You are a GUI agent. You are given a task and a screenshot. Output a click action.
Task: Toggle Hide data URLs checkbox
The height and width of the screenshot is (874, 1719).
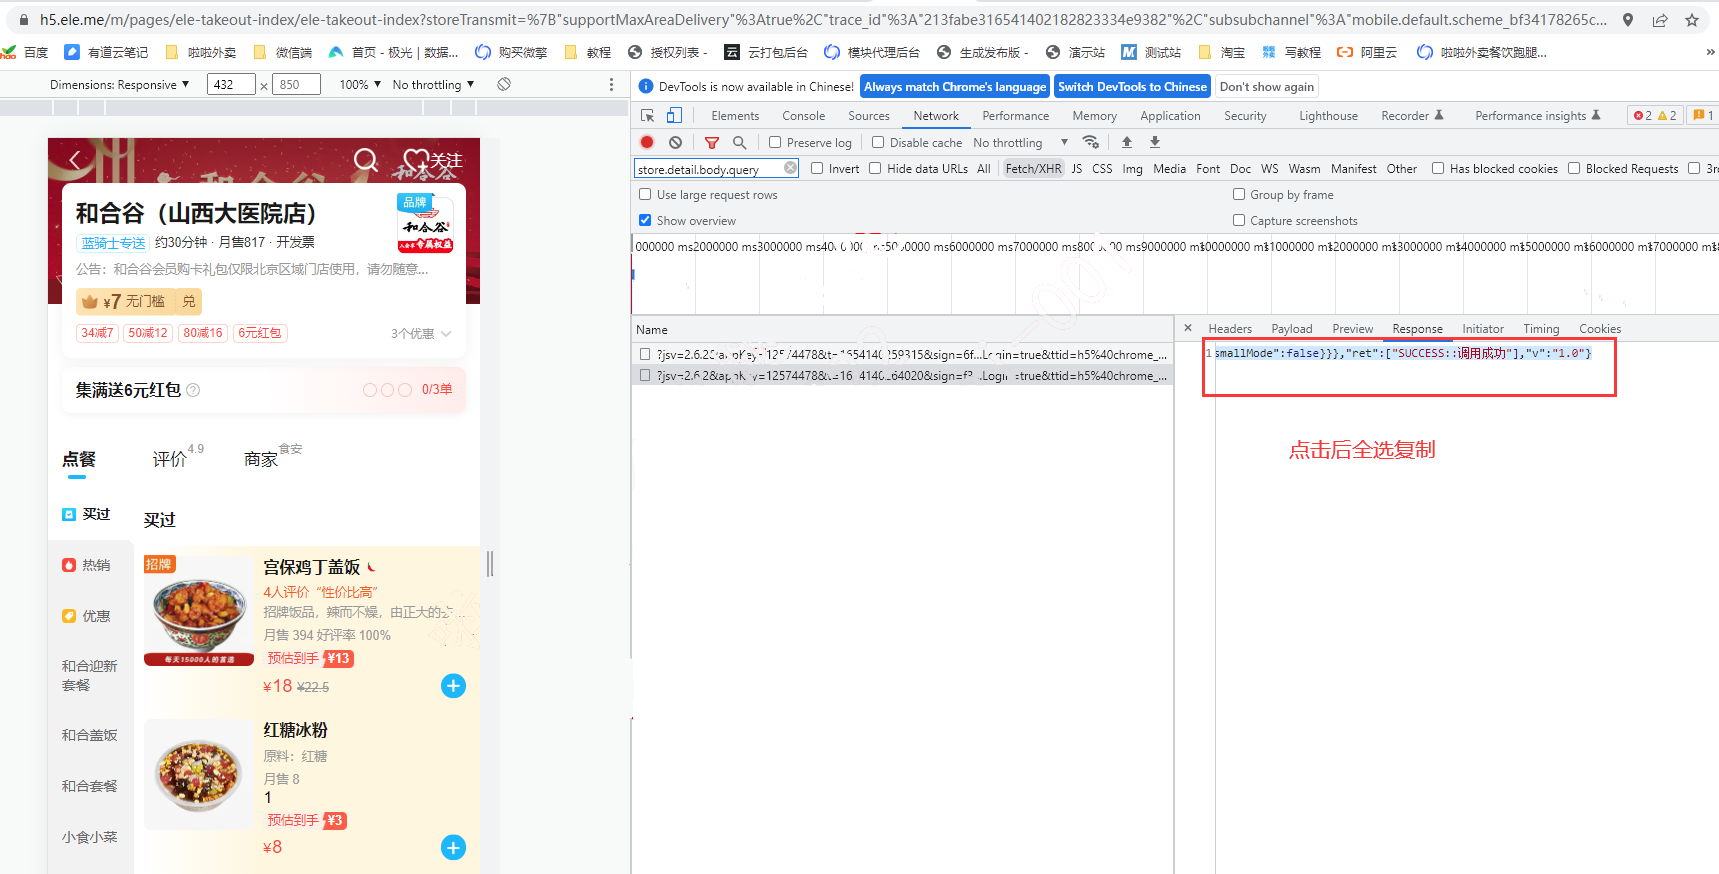tap(875, 168)
